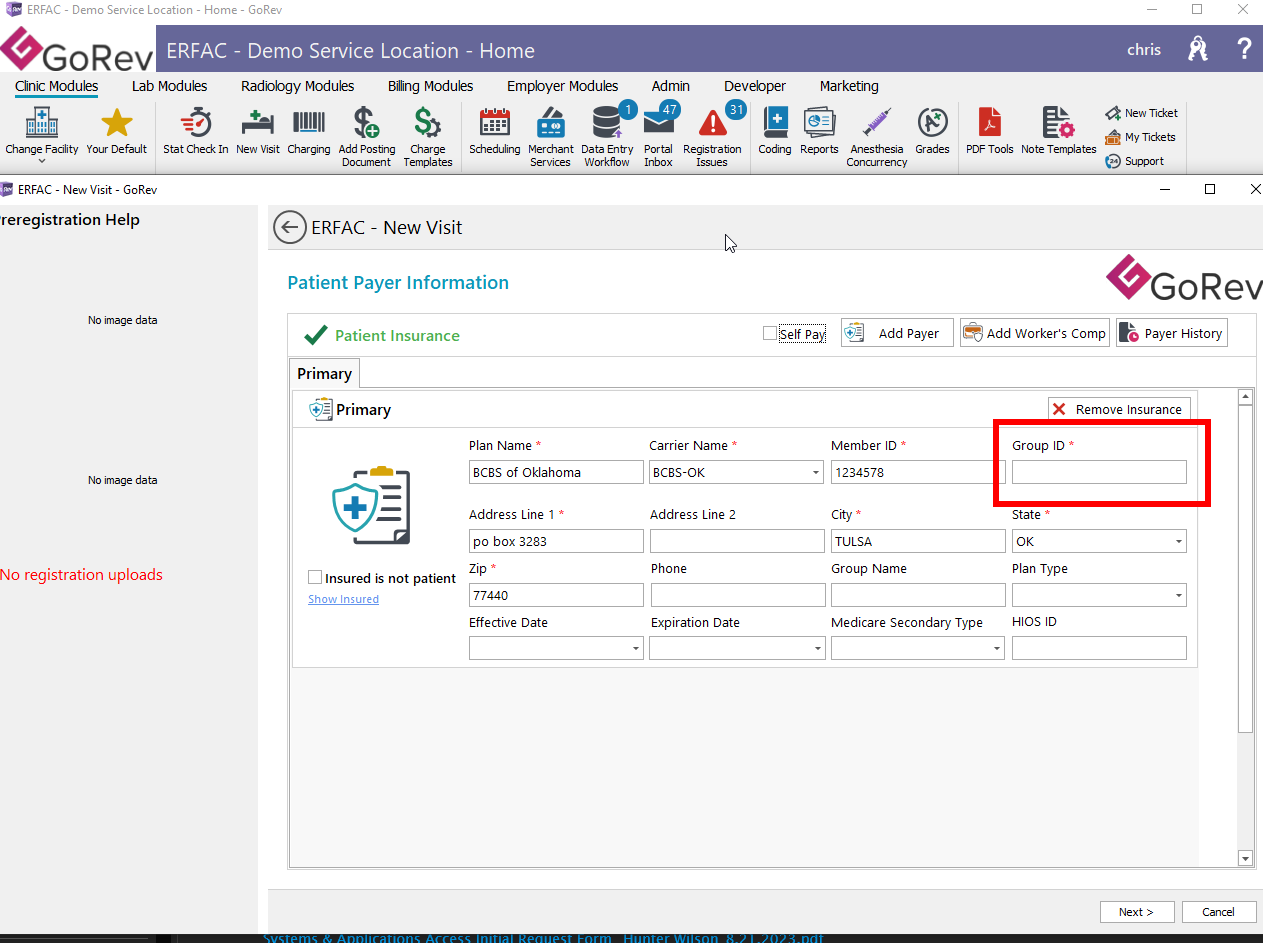The height and width of the screenshot is (943, 1263).
Task: Open the Developer tab
Action: [x=755, y=86]
